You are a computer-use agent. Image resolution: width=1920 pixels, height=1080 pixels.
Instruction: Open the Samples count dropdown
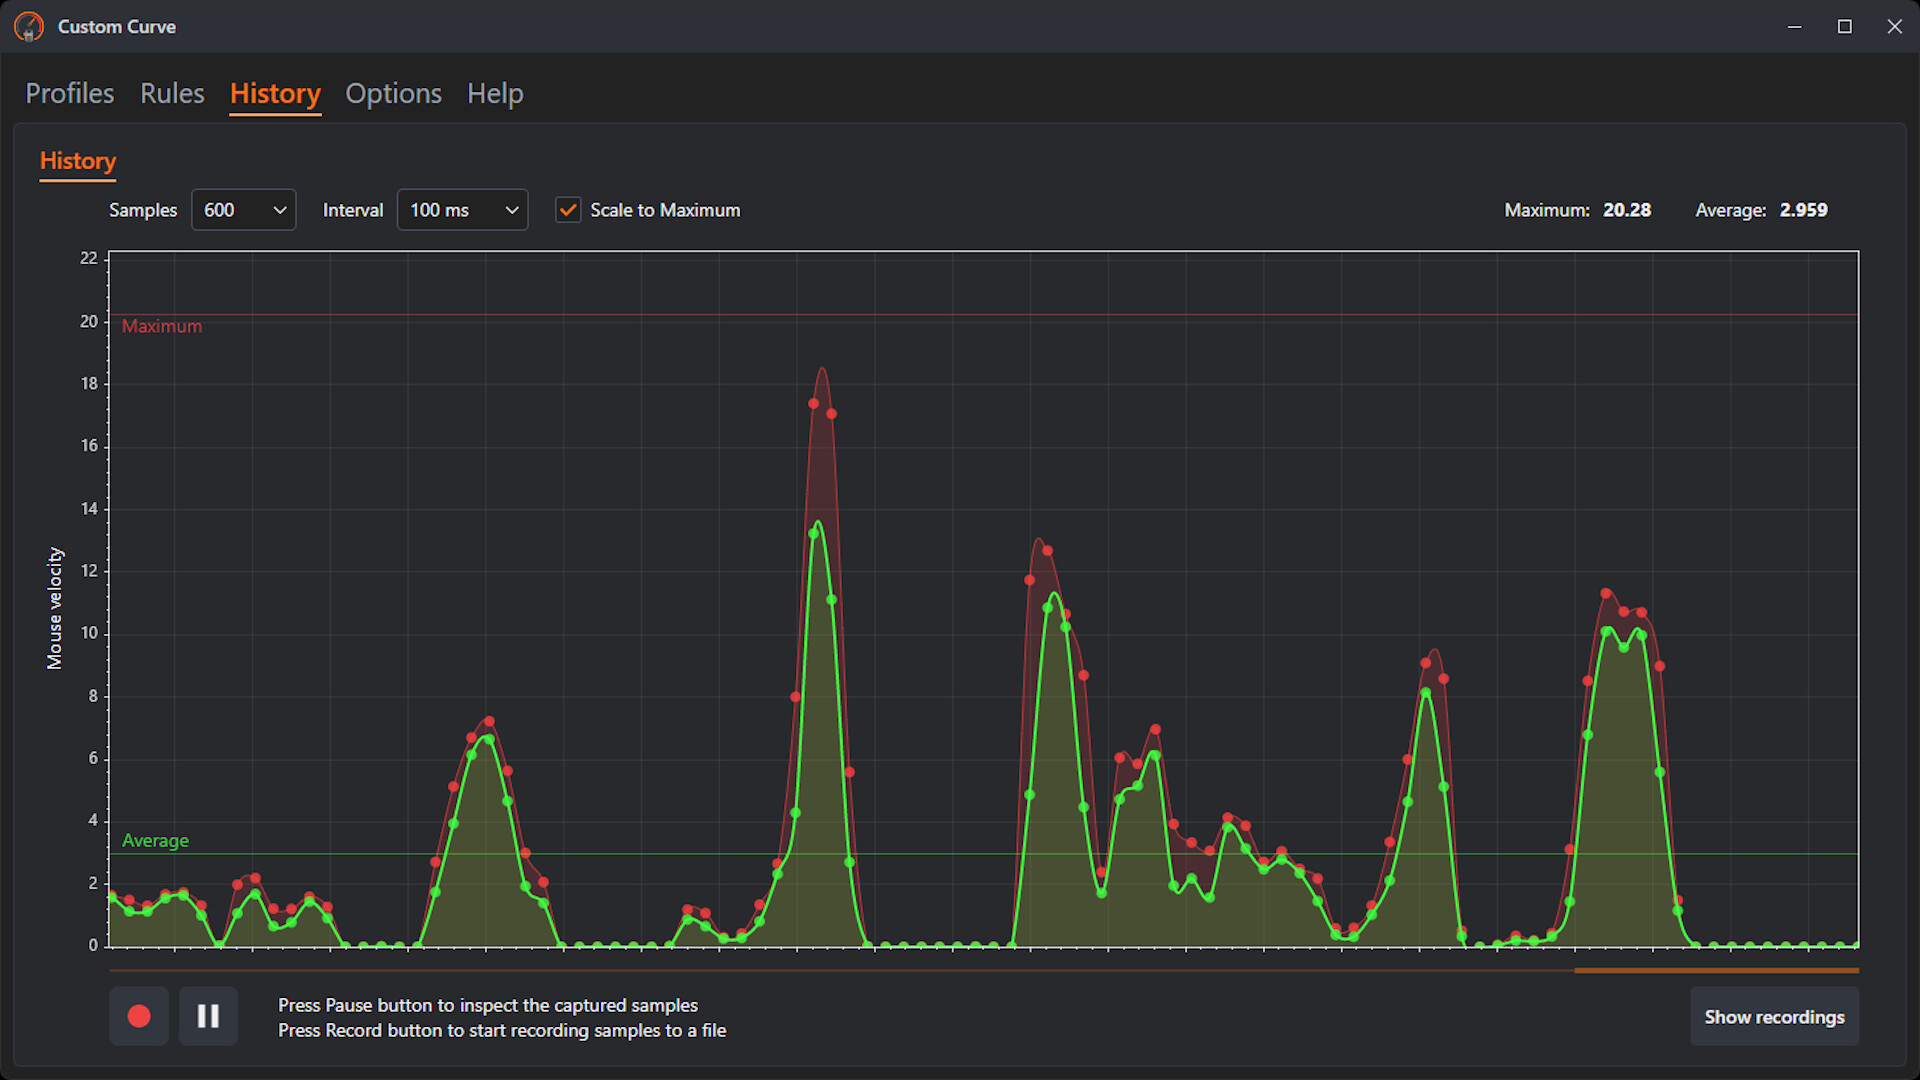click(243, 210)
